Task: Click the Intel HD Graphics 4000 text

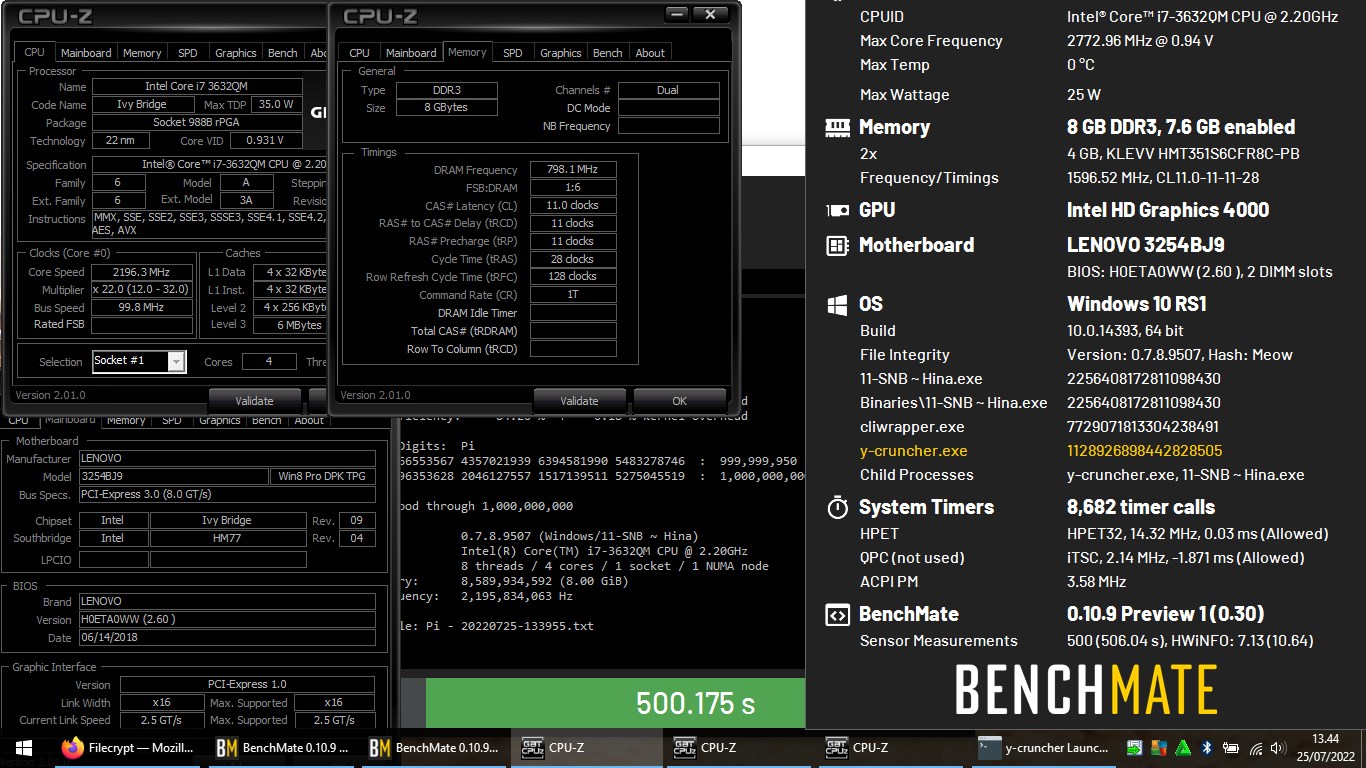Action: [x=1168, y=210]
